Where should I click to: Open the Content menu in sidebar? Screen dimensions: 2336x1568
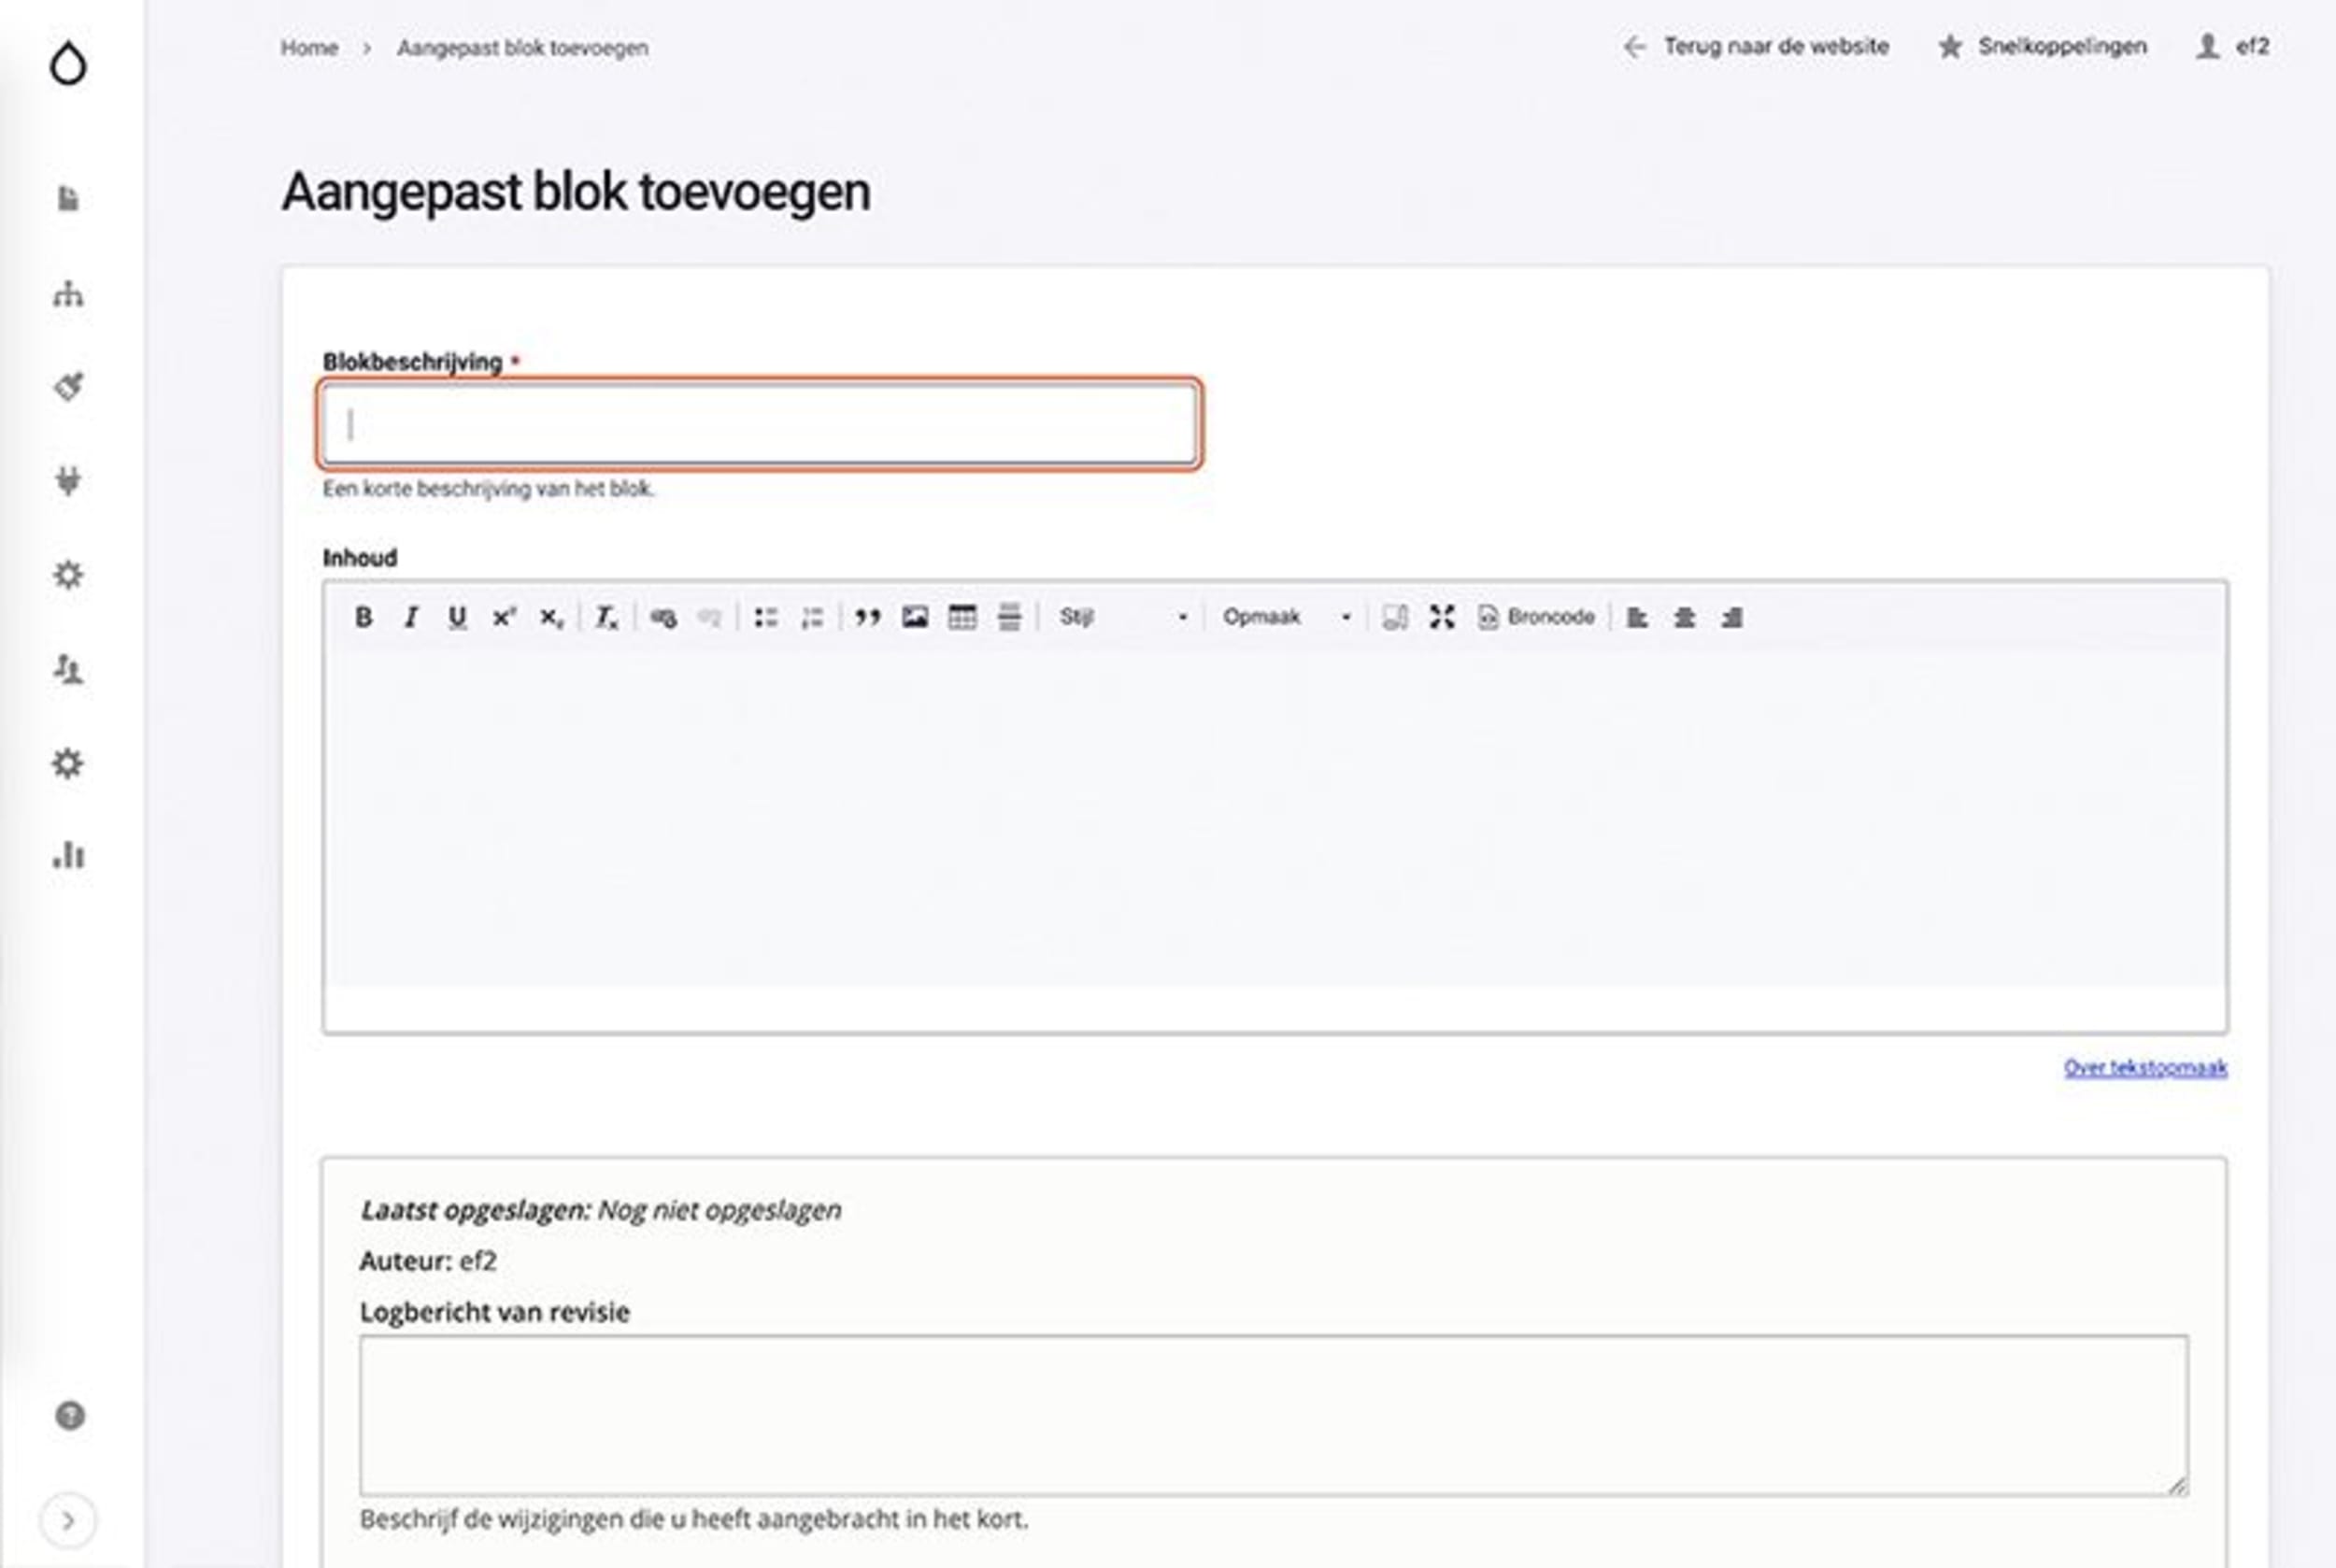[68, 198]
